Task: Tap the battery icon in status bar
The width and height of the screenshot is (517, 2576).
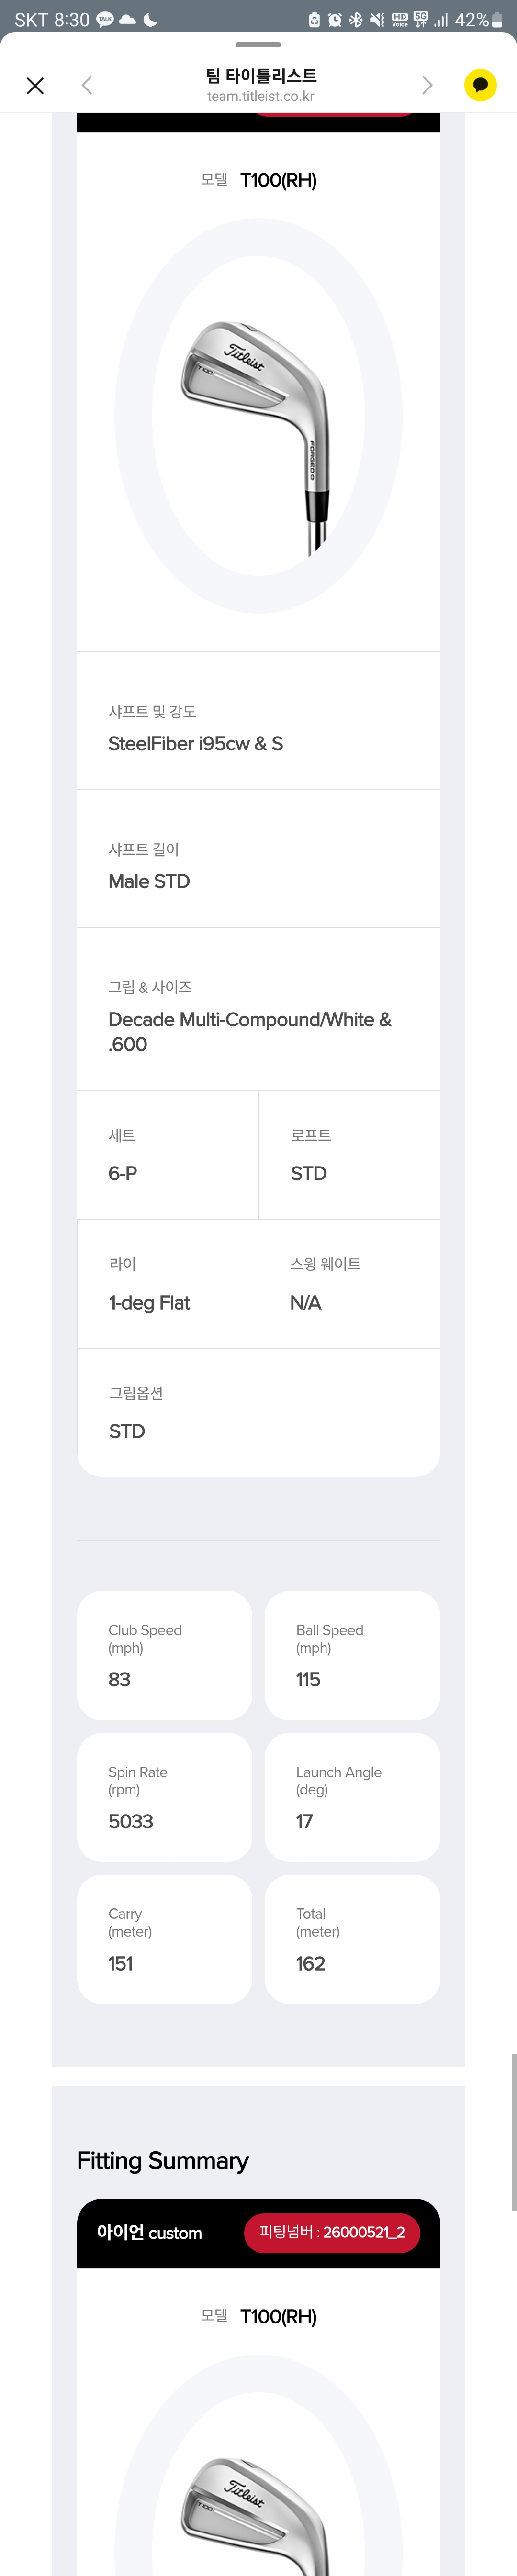Action: 497,20
